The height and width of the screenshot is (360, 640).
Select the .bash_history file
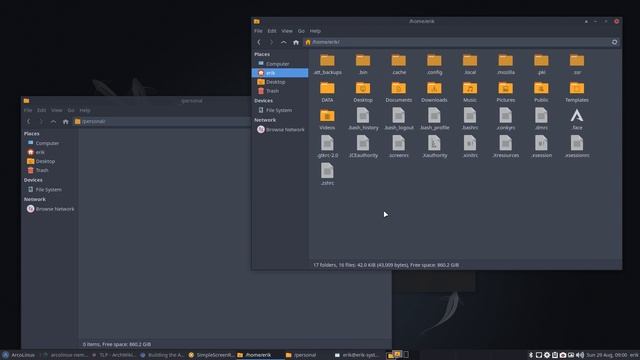(x=363, y=120)
